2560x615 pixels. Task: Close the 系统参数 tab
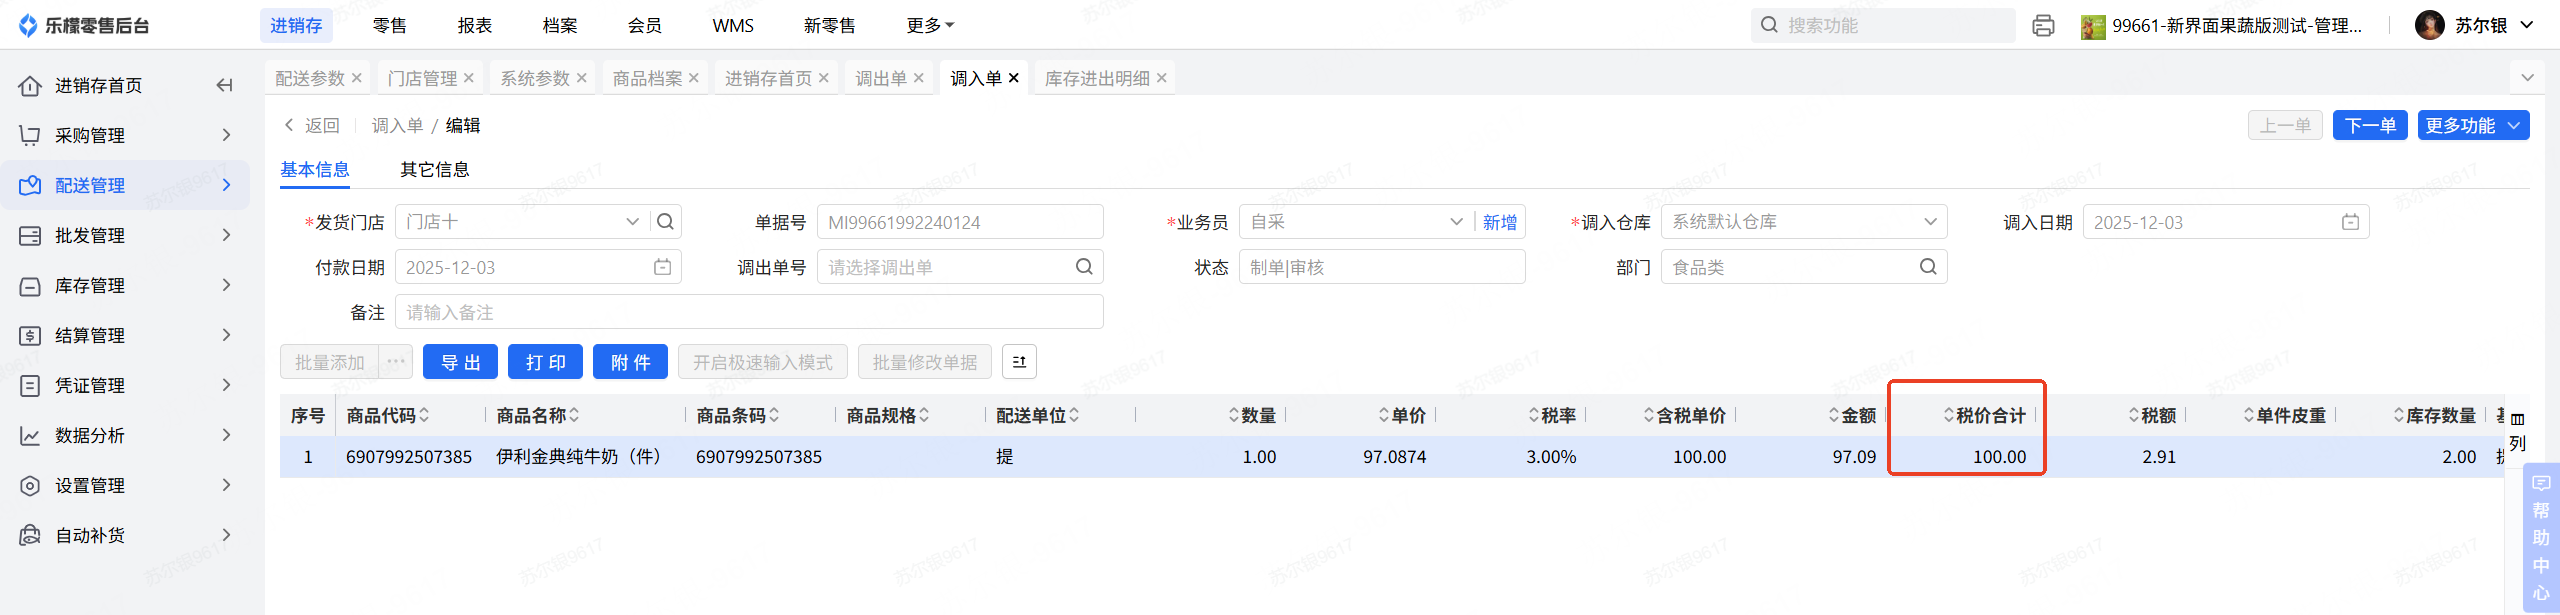pos(581,78)
